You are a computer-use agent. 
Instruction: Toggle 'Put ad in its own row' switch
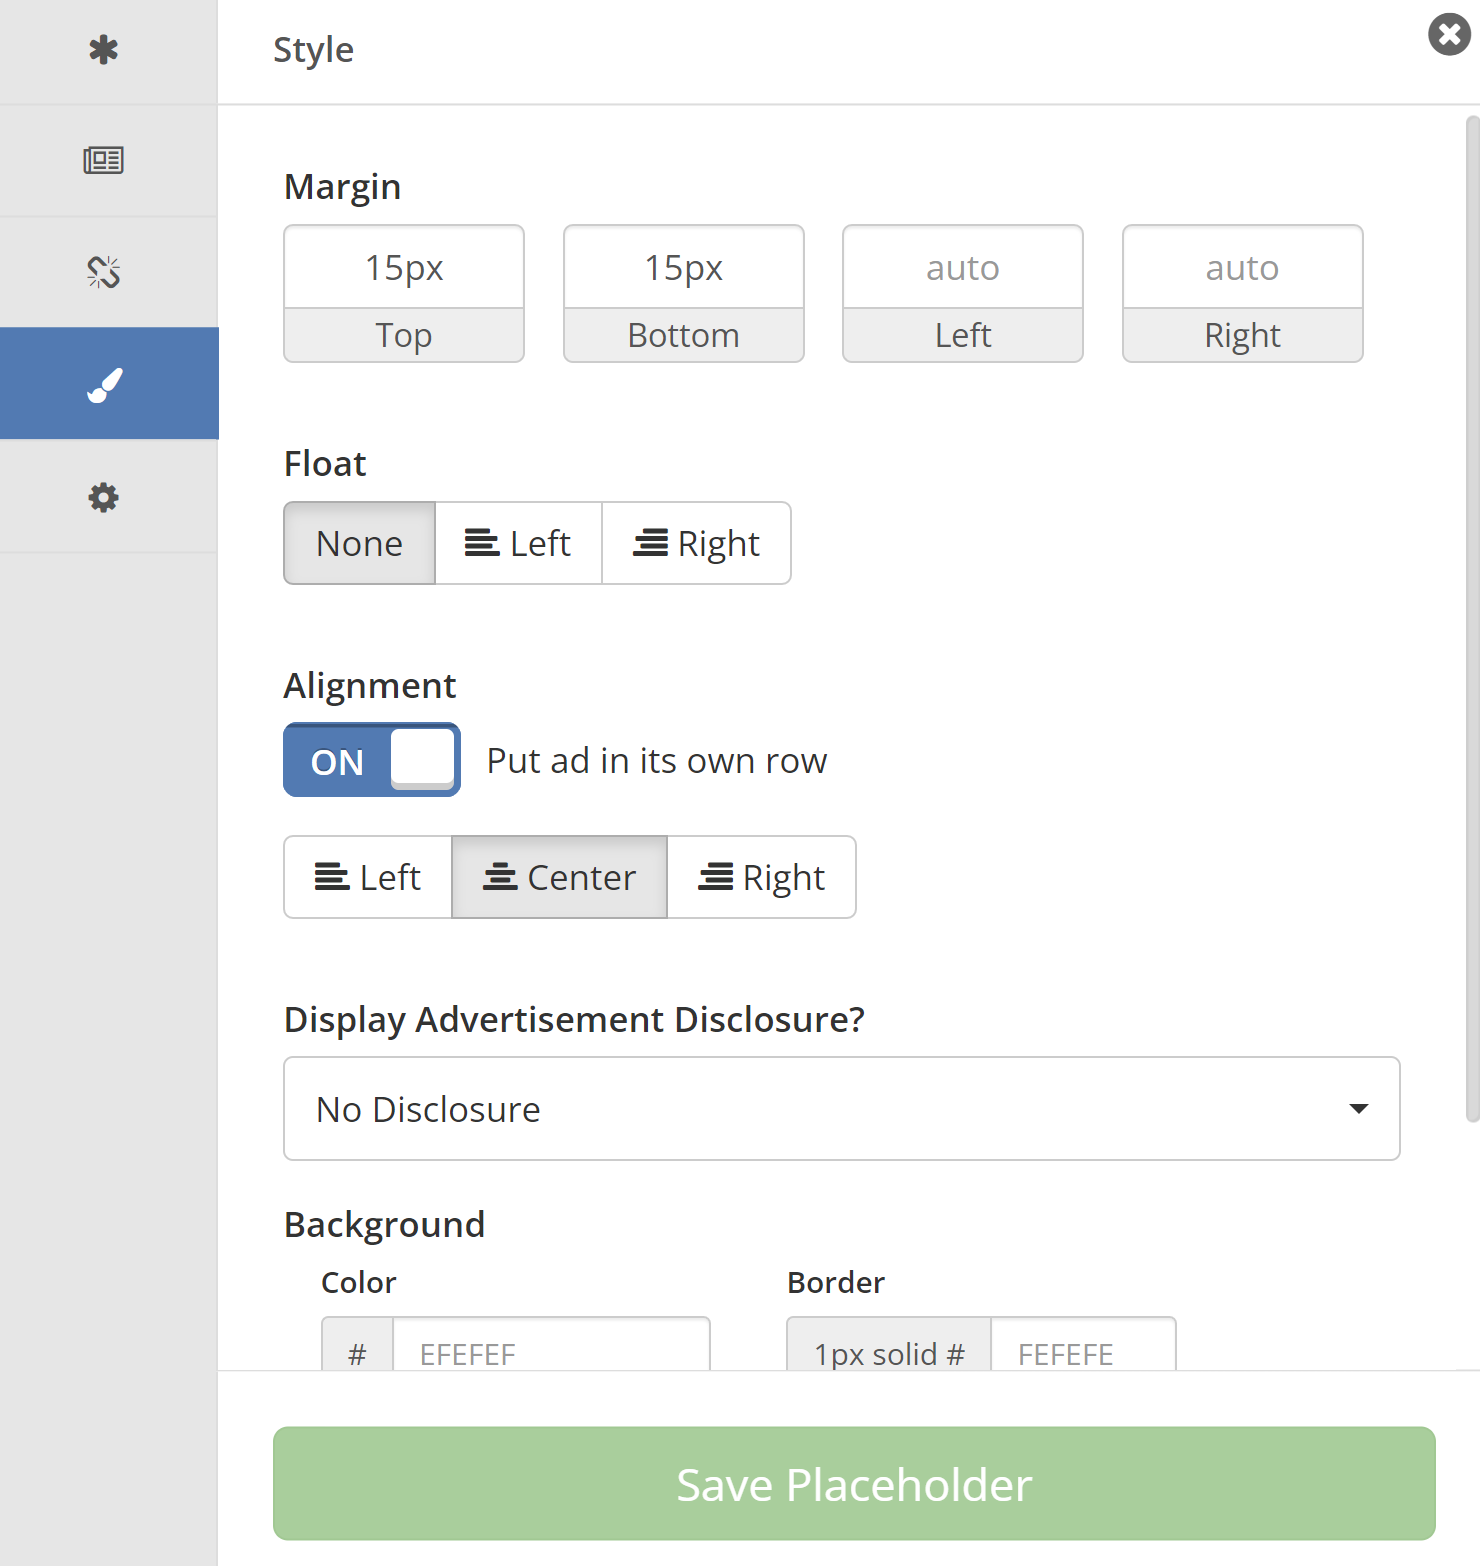tap(372, 761)
